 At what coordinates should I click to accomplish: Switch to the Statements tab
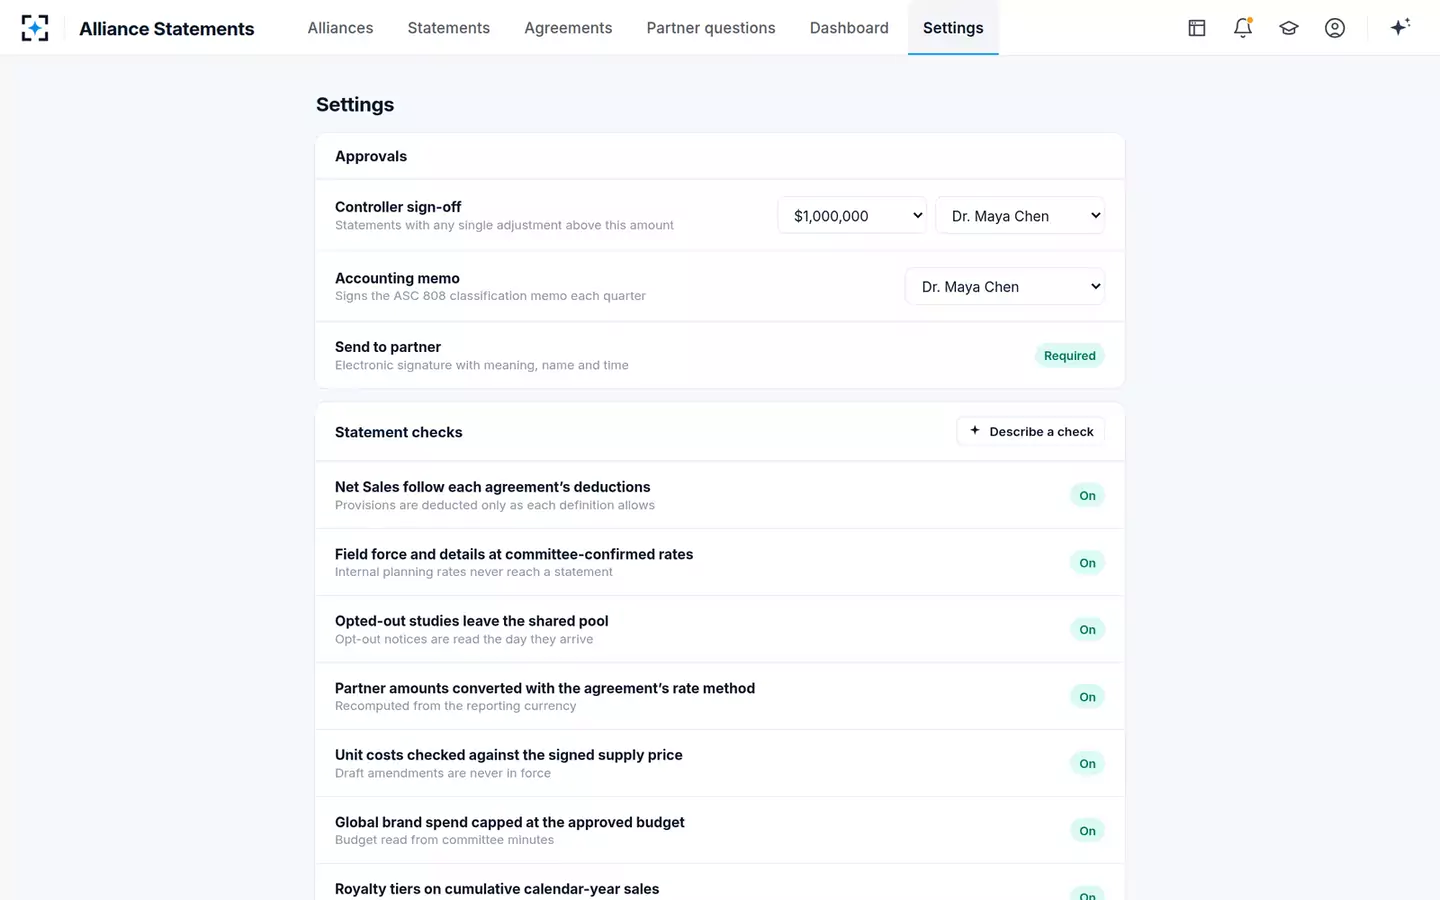click(x=449, y=28)
